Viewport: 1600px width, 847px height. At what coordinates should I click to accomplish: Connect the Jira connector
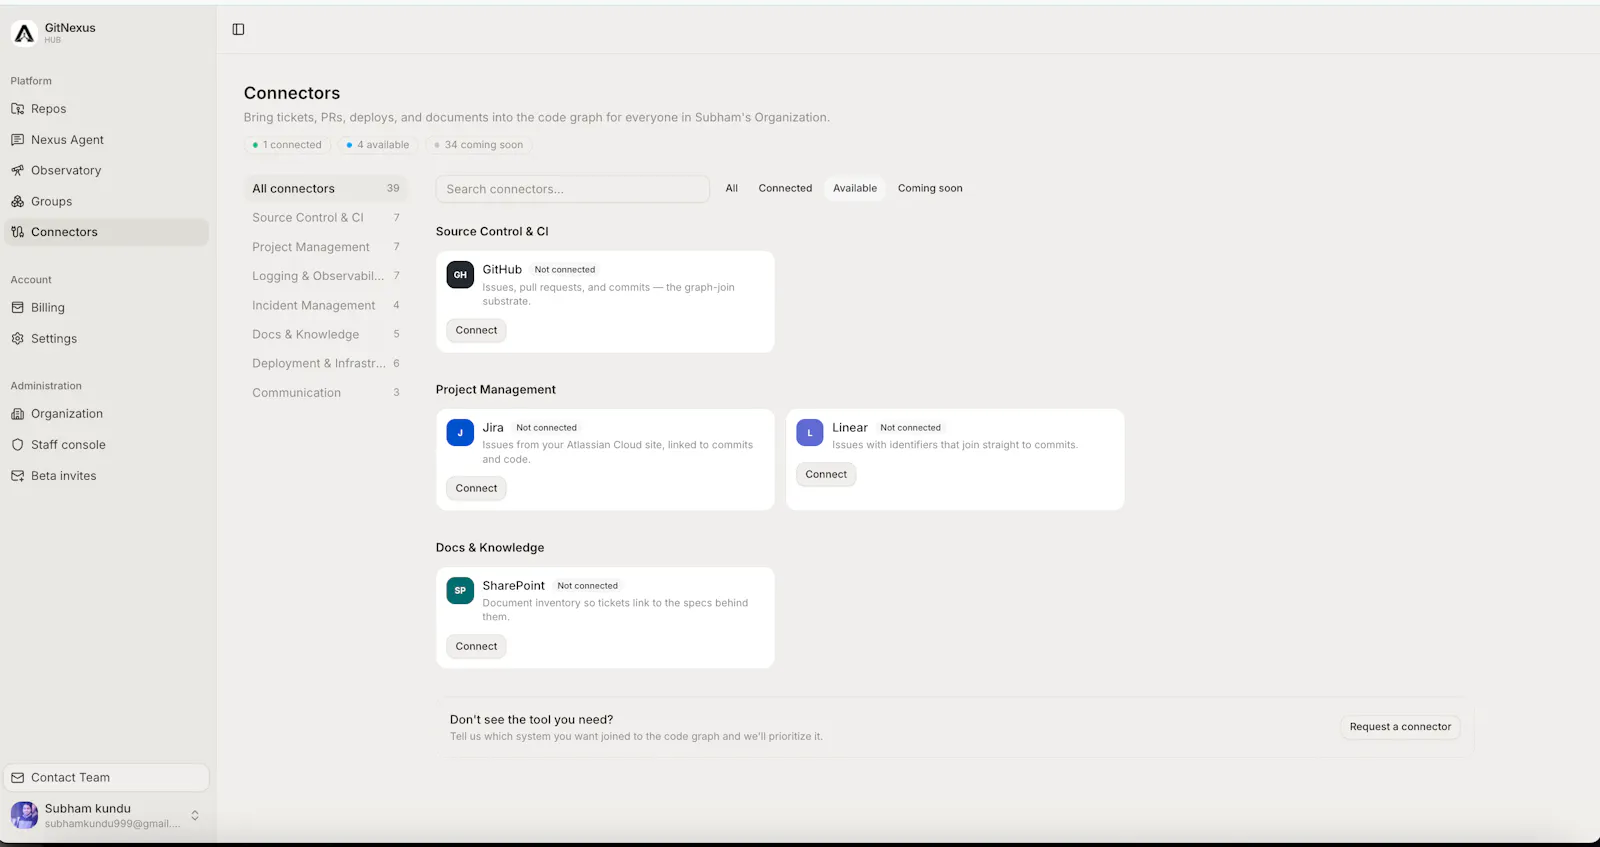click(x=476, y=488)
